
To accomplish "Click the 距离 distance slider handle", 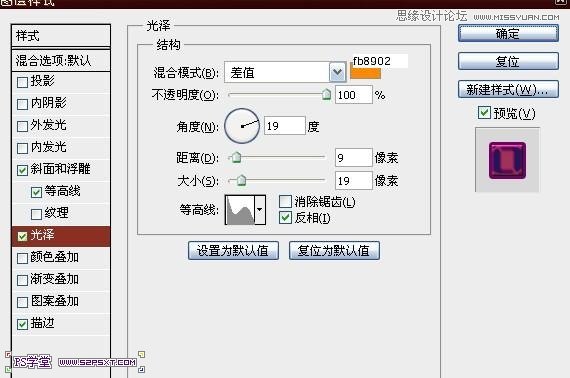I will click(236, 157).
